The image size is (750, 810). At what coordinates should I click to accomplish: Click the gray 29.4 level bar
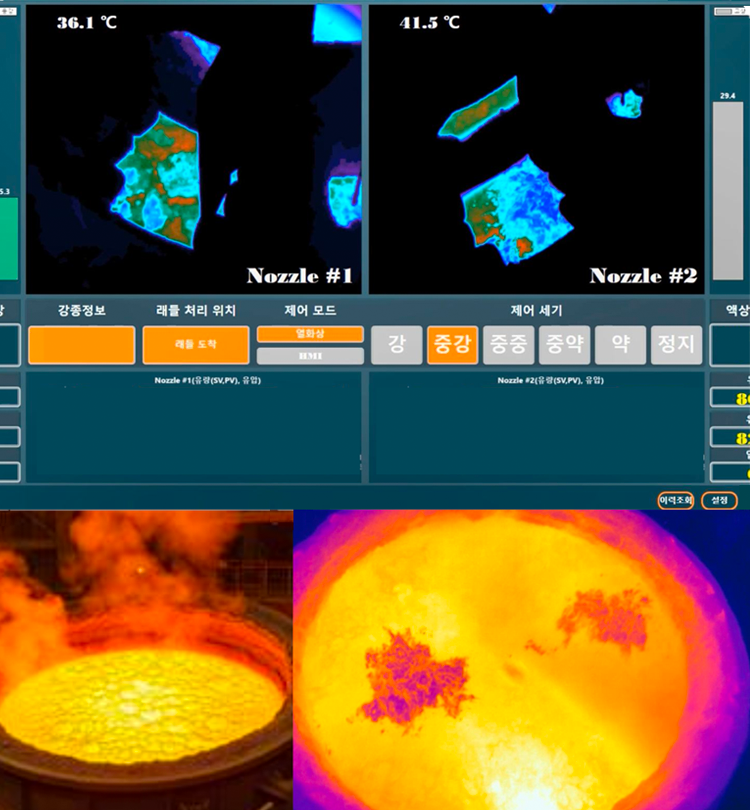[x=727, y=190]
